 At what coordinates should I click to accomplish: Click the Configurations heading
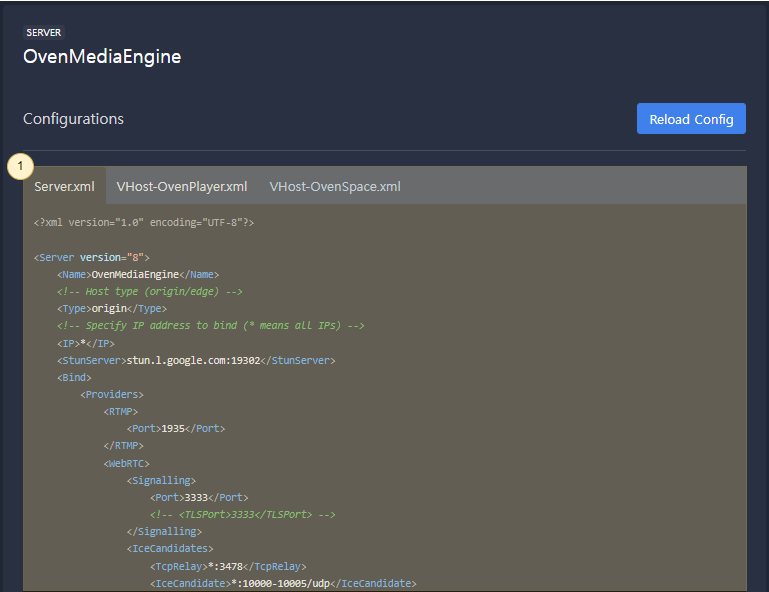[74, 119]
